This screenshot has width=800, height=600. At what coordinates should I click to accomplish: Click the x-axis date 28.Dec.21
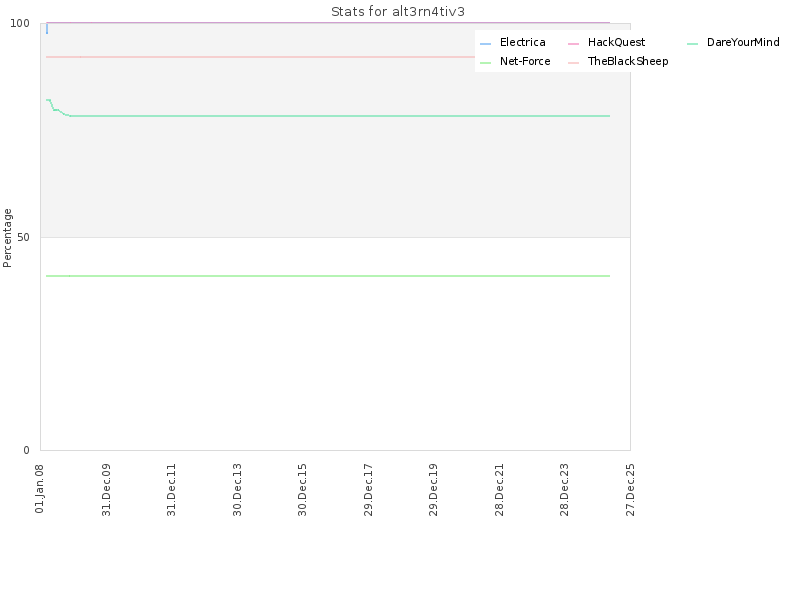(x=499, y=490)
